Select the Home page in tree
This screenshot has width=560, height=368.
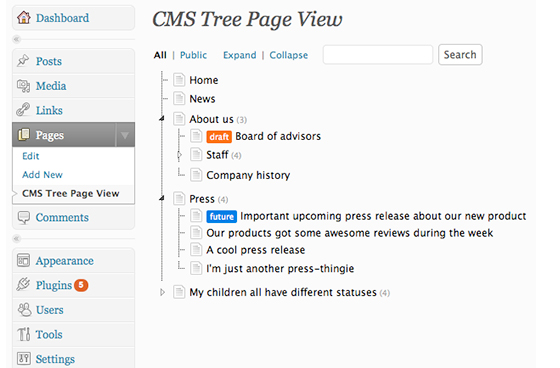(204, 80)
